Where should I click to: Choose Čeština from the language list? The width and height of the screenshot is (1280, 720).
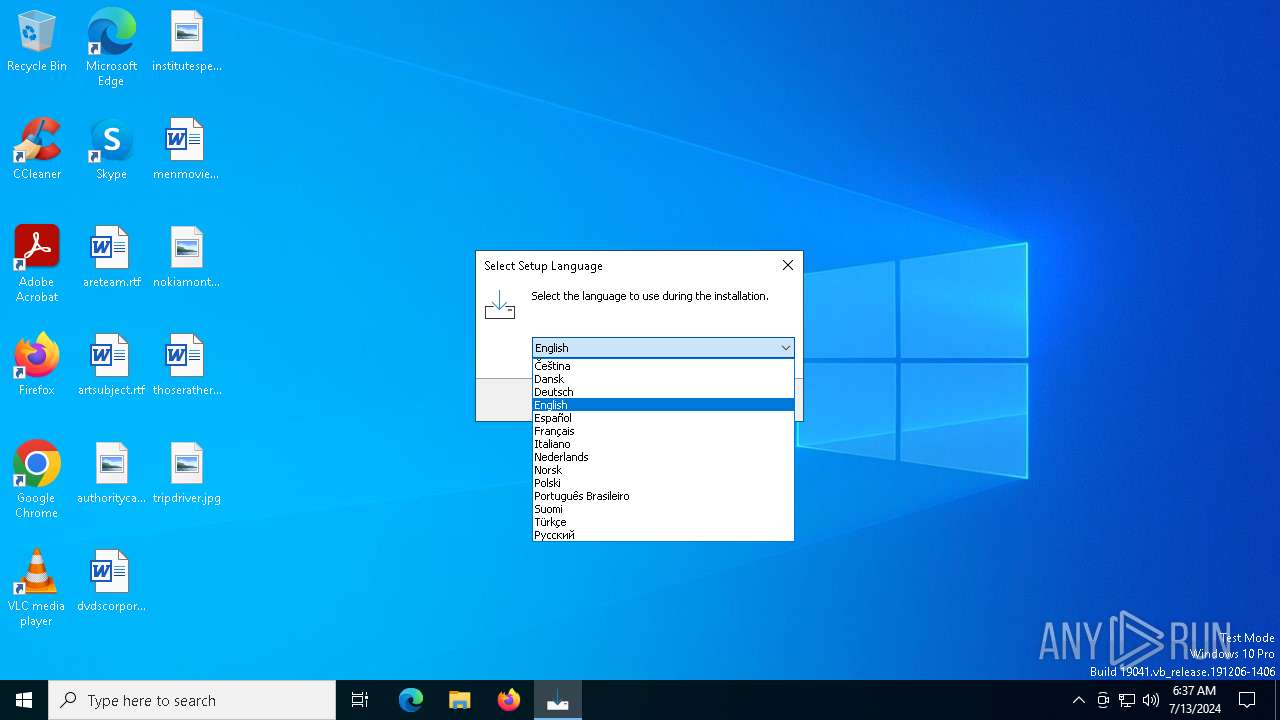(663, 366)
